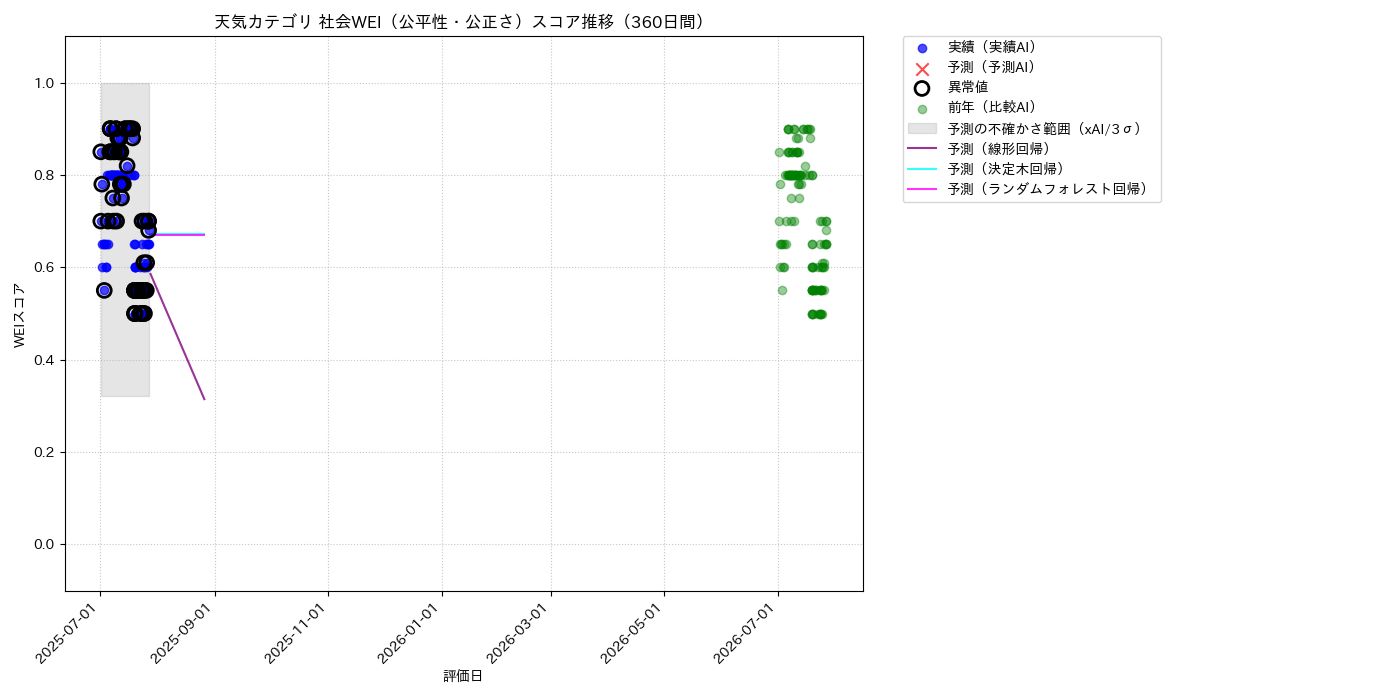Click the purple 線形回帰 legend line sample
This screenshot has width=1400, height=700.
922,149
